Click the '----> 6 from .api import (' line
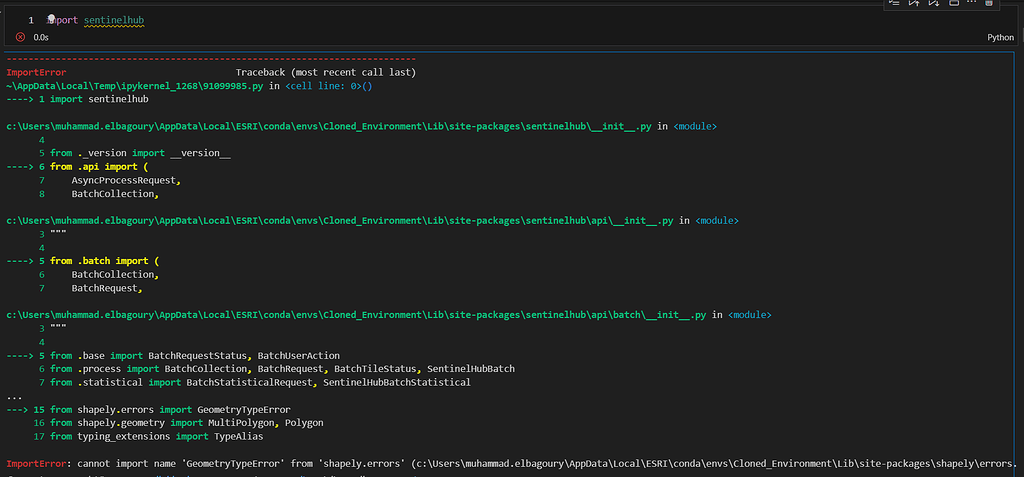 point(78,167)
